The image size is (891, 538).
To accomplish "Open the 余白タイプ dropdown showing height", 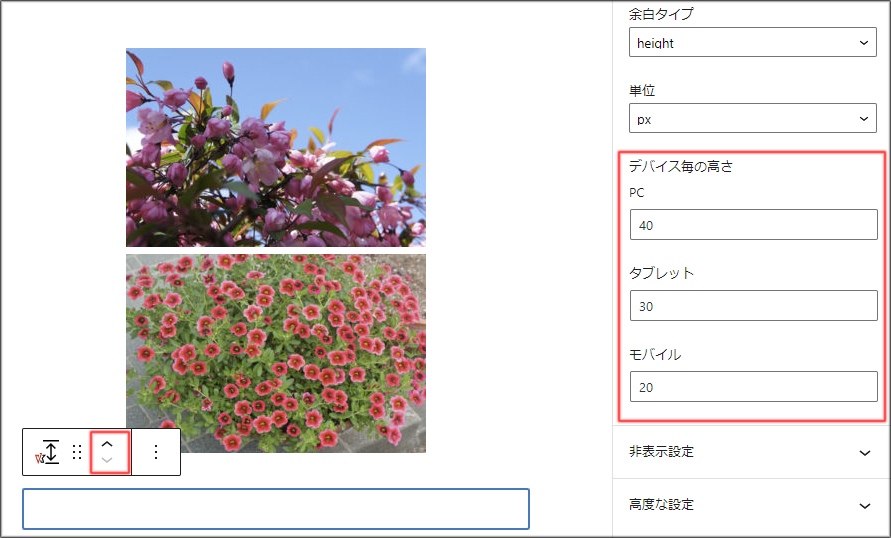I will point(753,43).
